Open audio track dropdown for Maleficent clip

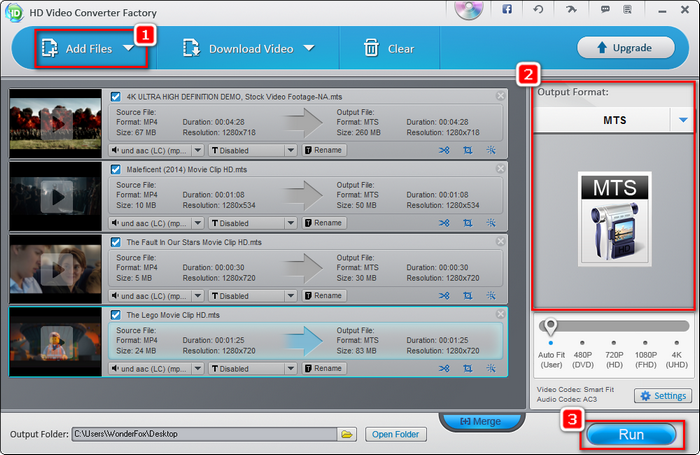pos(198,223)
